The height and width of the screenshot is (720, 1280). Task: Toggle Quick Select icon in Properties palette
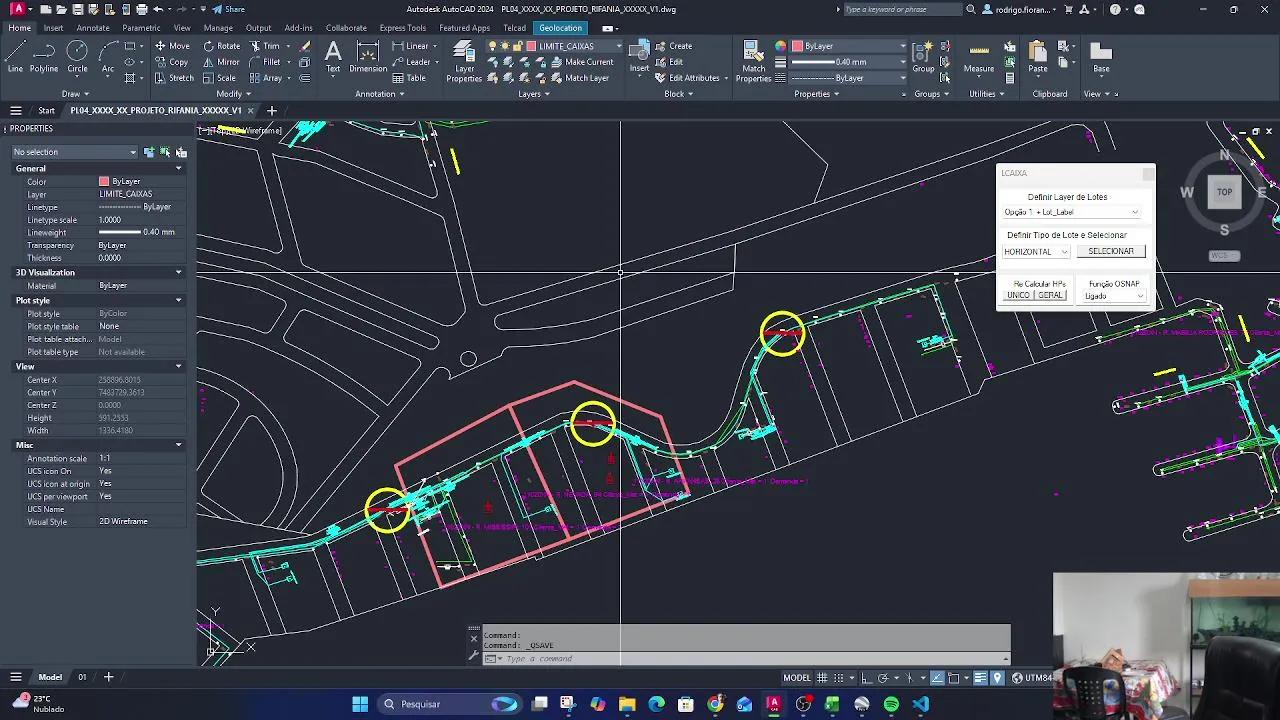pos(181,152)
